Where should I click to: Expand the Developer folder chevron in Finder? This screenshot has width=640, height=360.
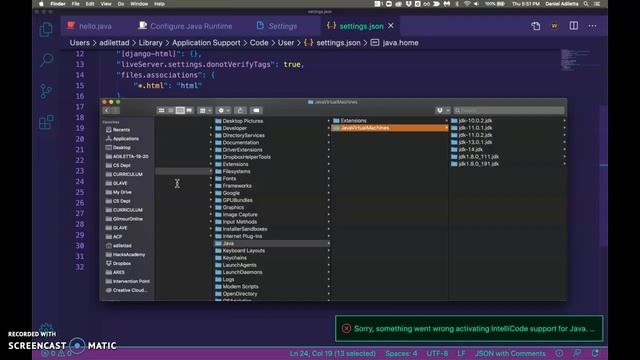(329, 128)
